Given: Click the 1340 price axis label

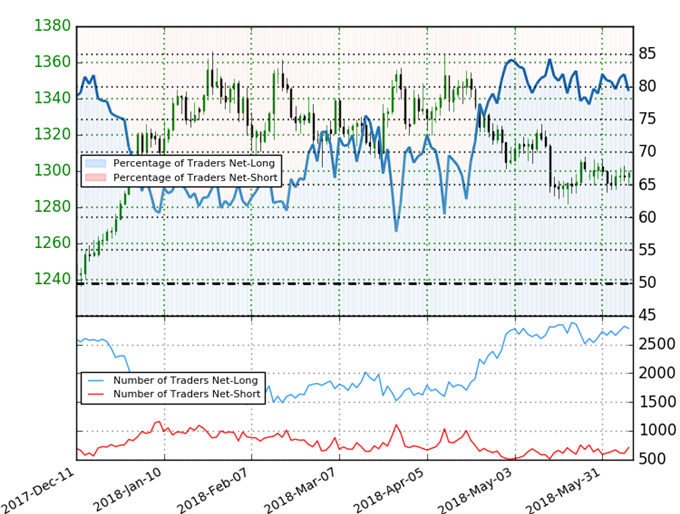Looking at the screenshot, I should click(x=52, y=98).
